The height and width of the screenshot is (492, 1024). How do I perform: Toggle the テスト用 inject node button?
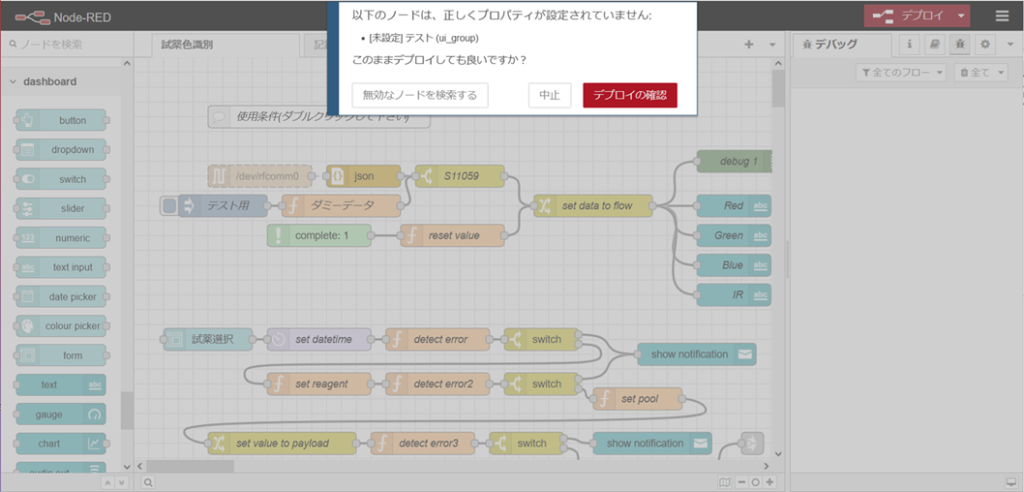(169, 206)
